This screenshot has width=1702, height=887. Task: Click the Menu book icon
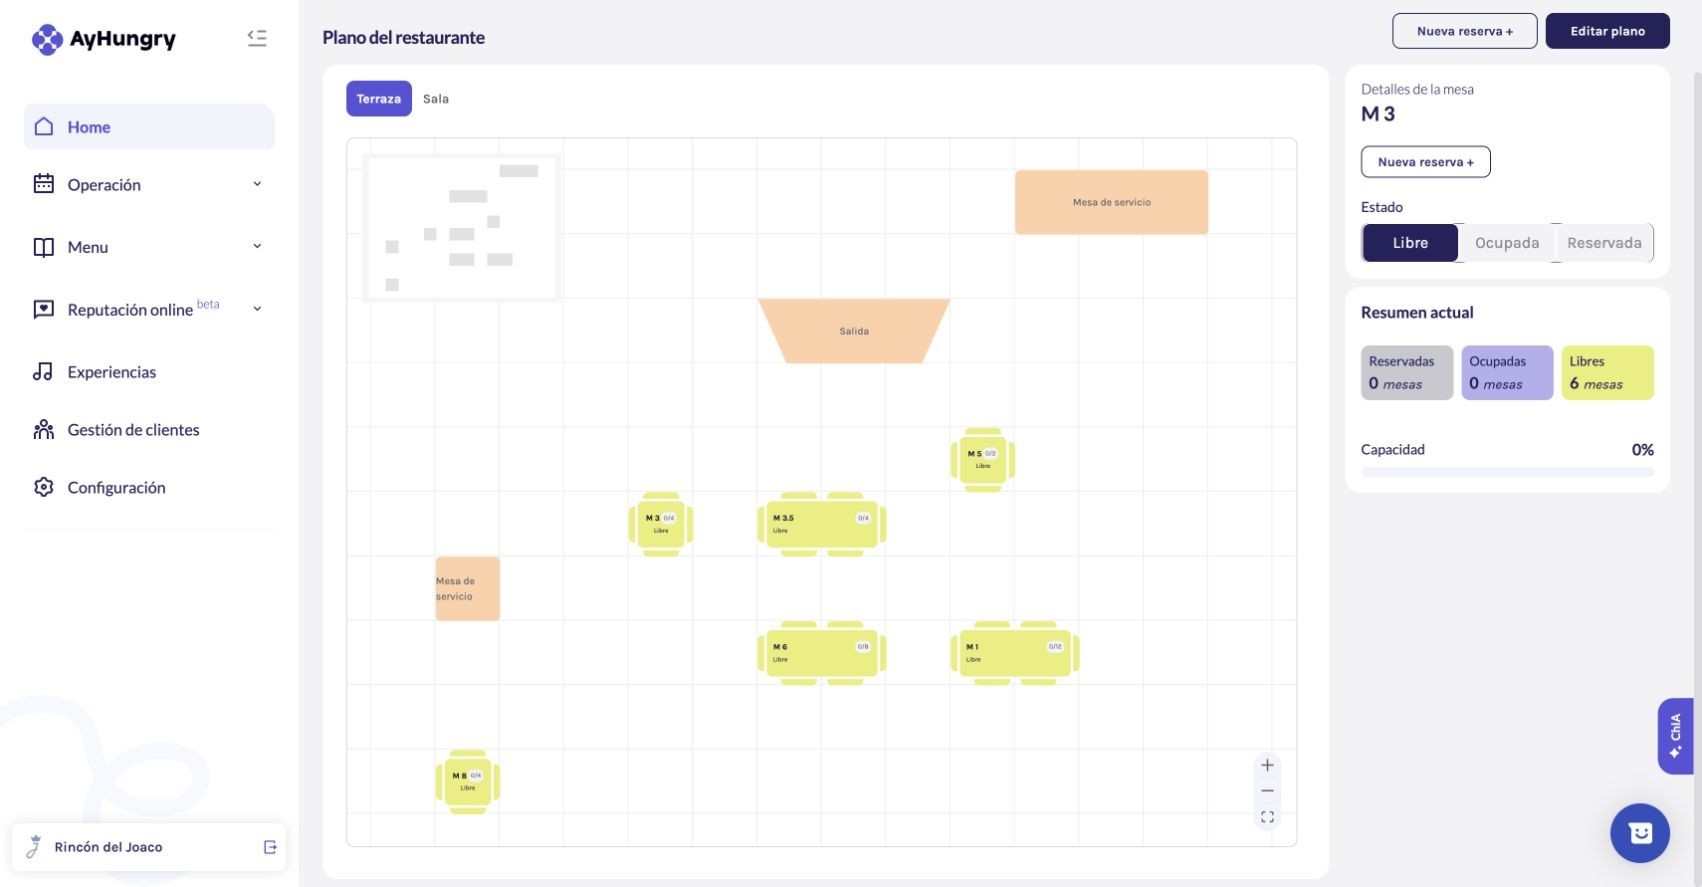[44, 247]
